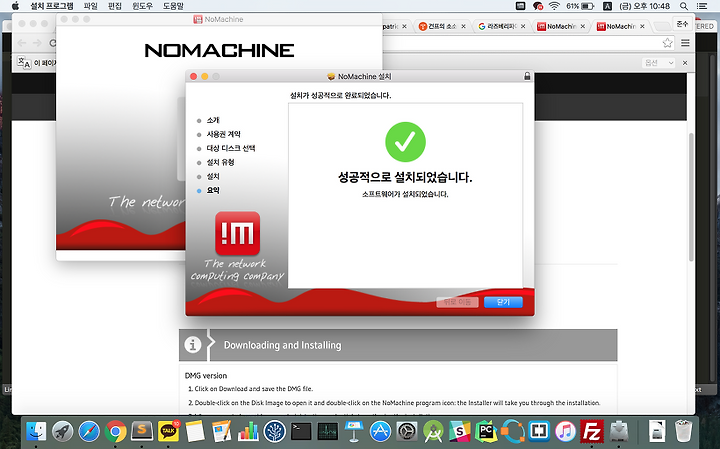Image resolution: width=720 pixels, height=449 pixels.
Task: Click the greyed-out 뒤로 이동 button
Action: (457, 302)
